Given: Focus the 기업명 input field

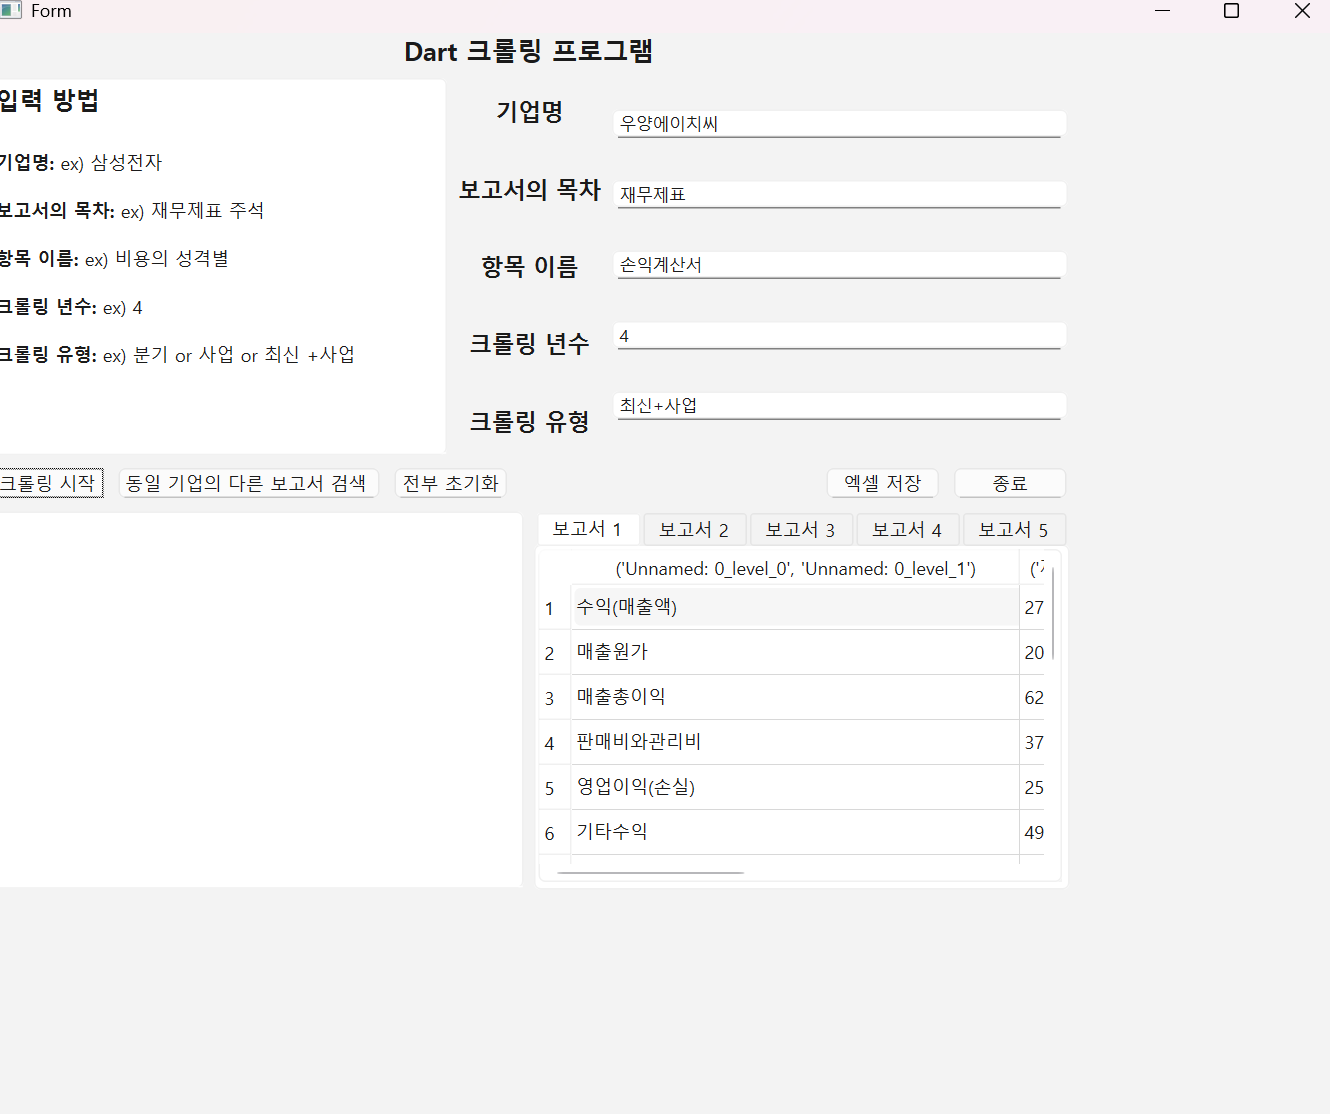Looking at the screenshot, I should tap(838, 124).
